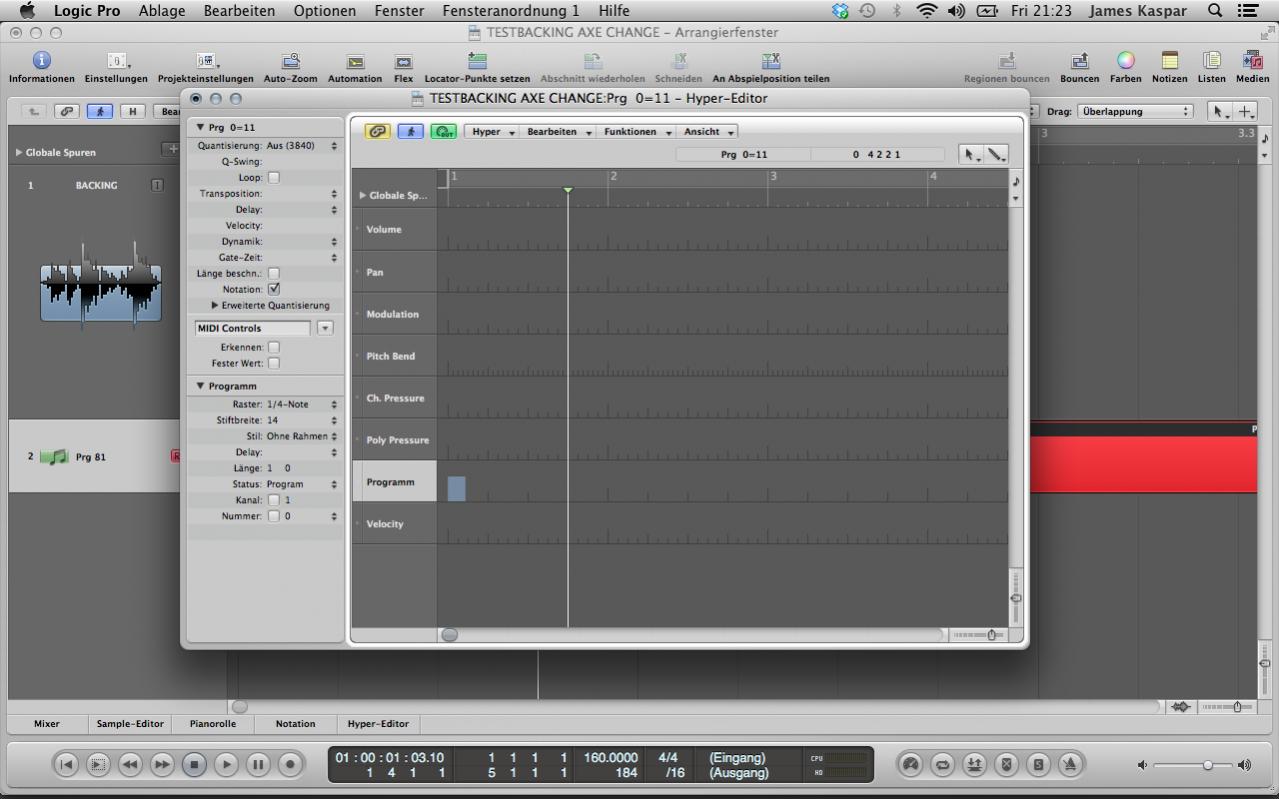1279x799 pixels.
Task: Click Hyper-Editor vertical zoom slider
Action: pos(1016,597)
